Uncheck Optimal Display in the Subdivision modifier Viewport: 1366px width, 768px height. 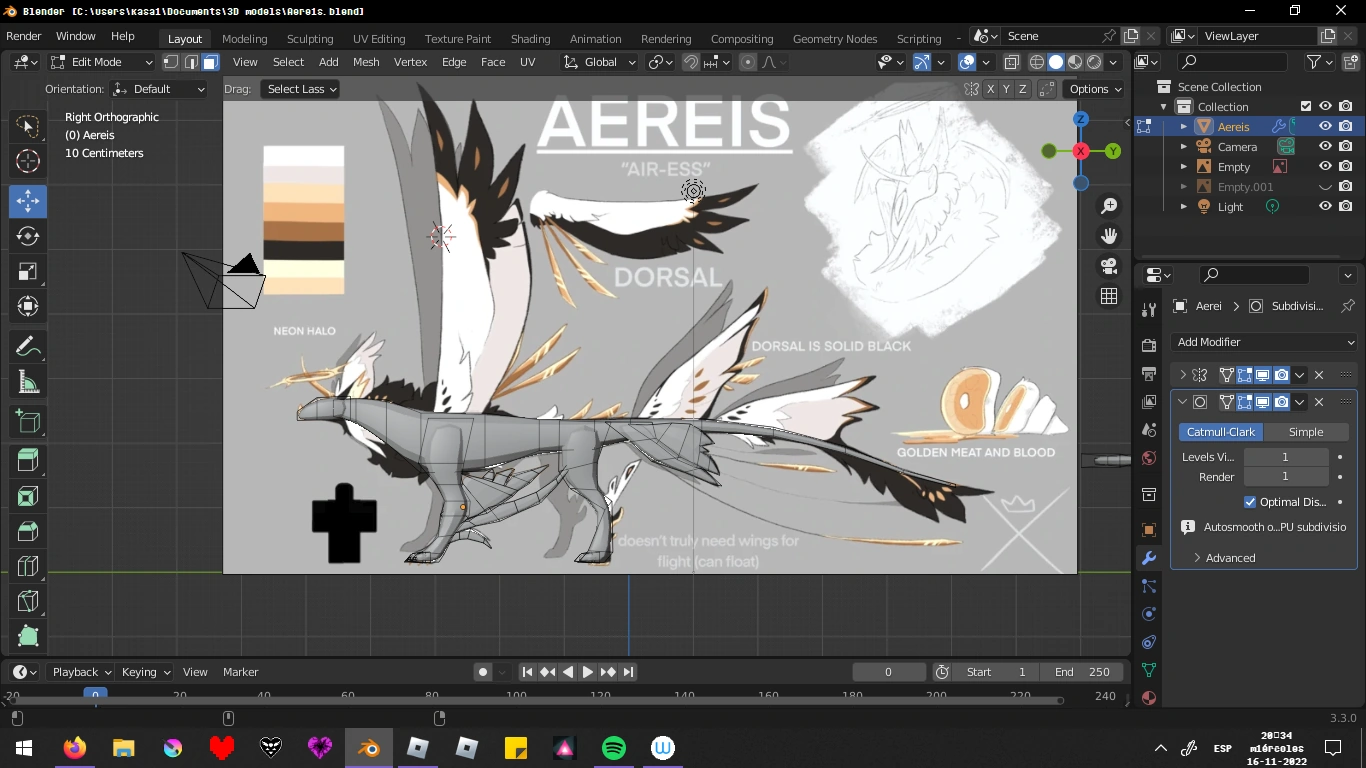(x=1249, y=501)
